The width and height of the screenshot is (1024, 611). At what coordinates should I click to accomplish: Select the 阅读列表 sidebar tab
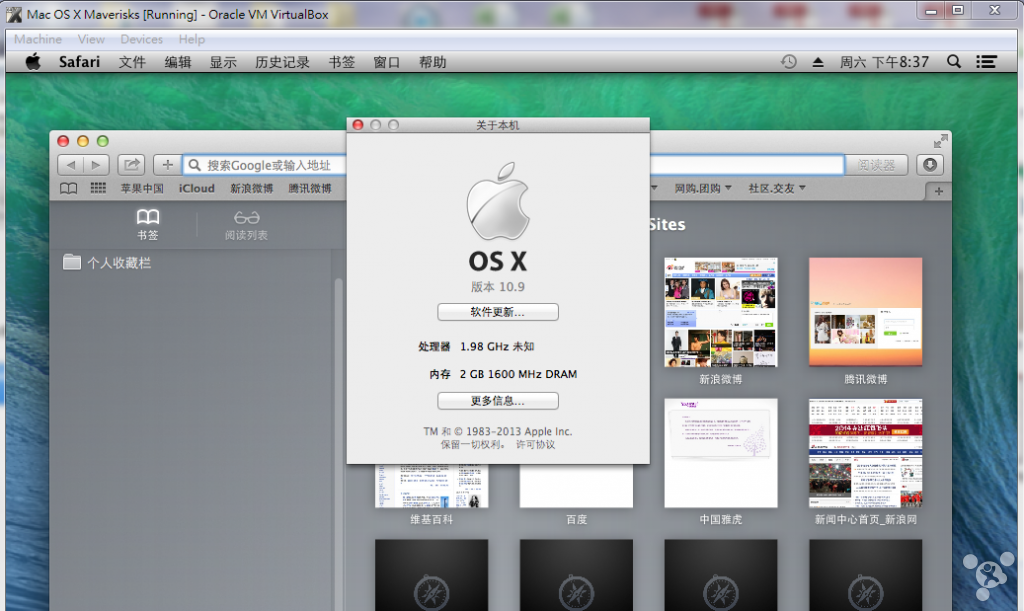[246, 225]
